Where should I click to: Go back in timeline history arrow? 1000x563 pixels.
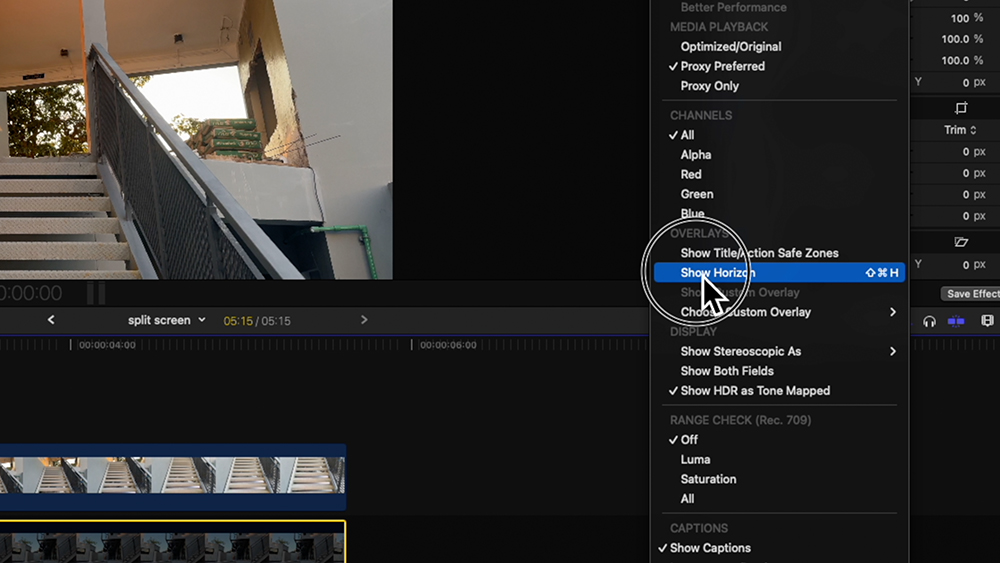click(x=51, y=320)
